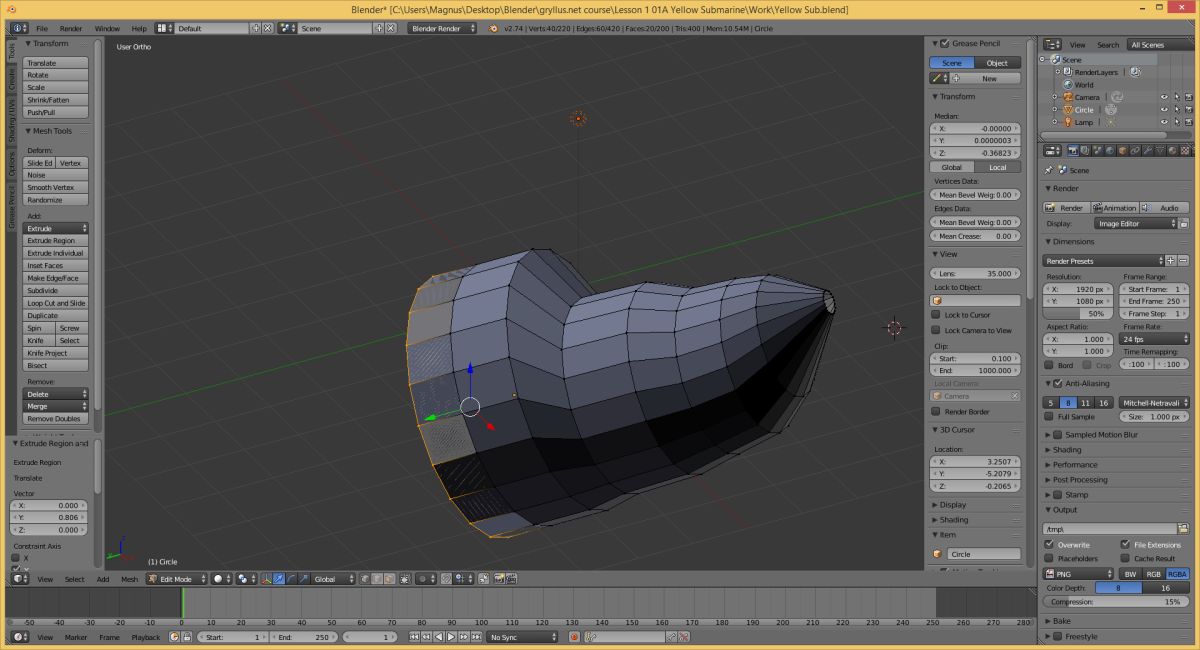This screenshot has height=650, width=1200.
Task: Open the Mesh menu in viewport header
Action: click(x=130, y=579)
